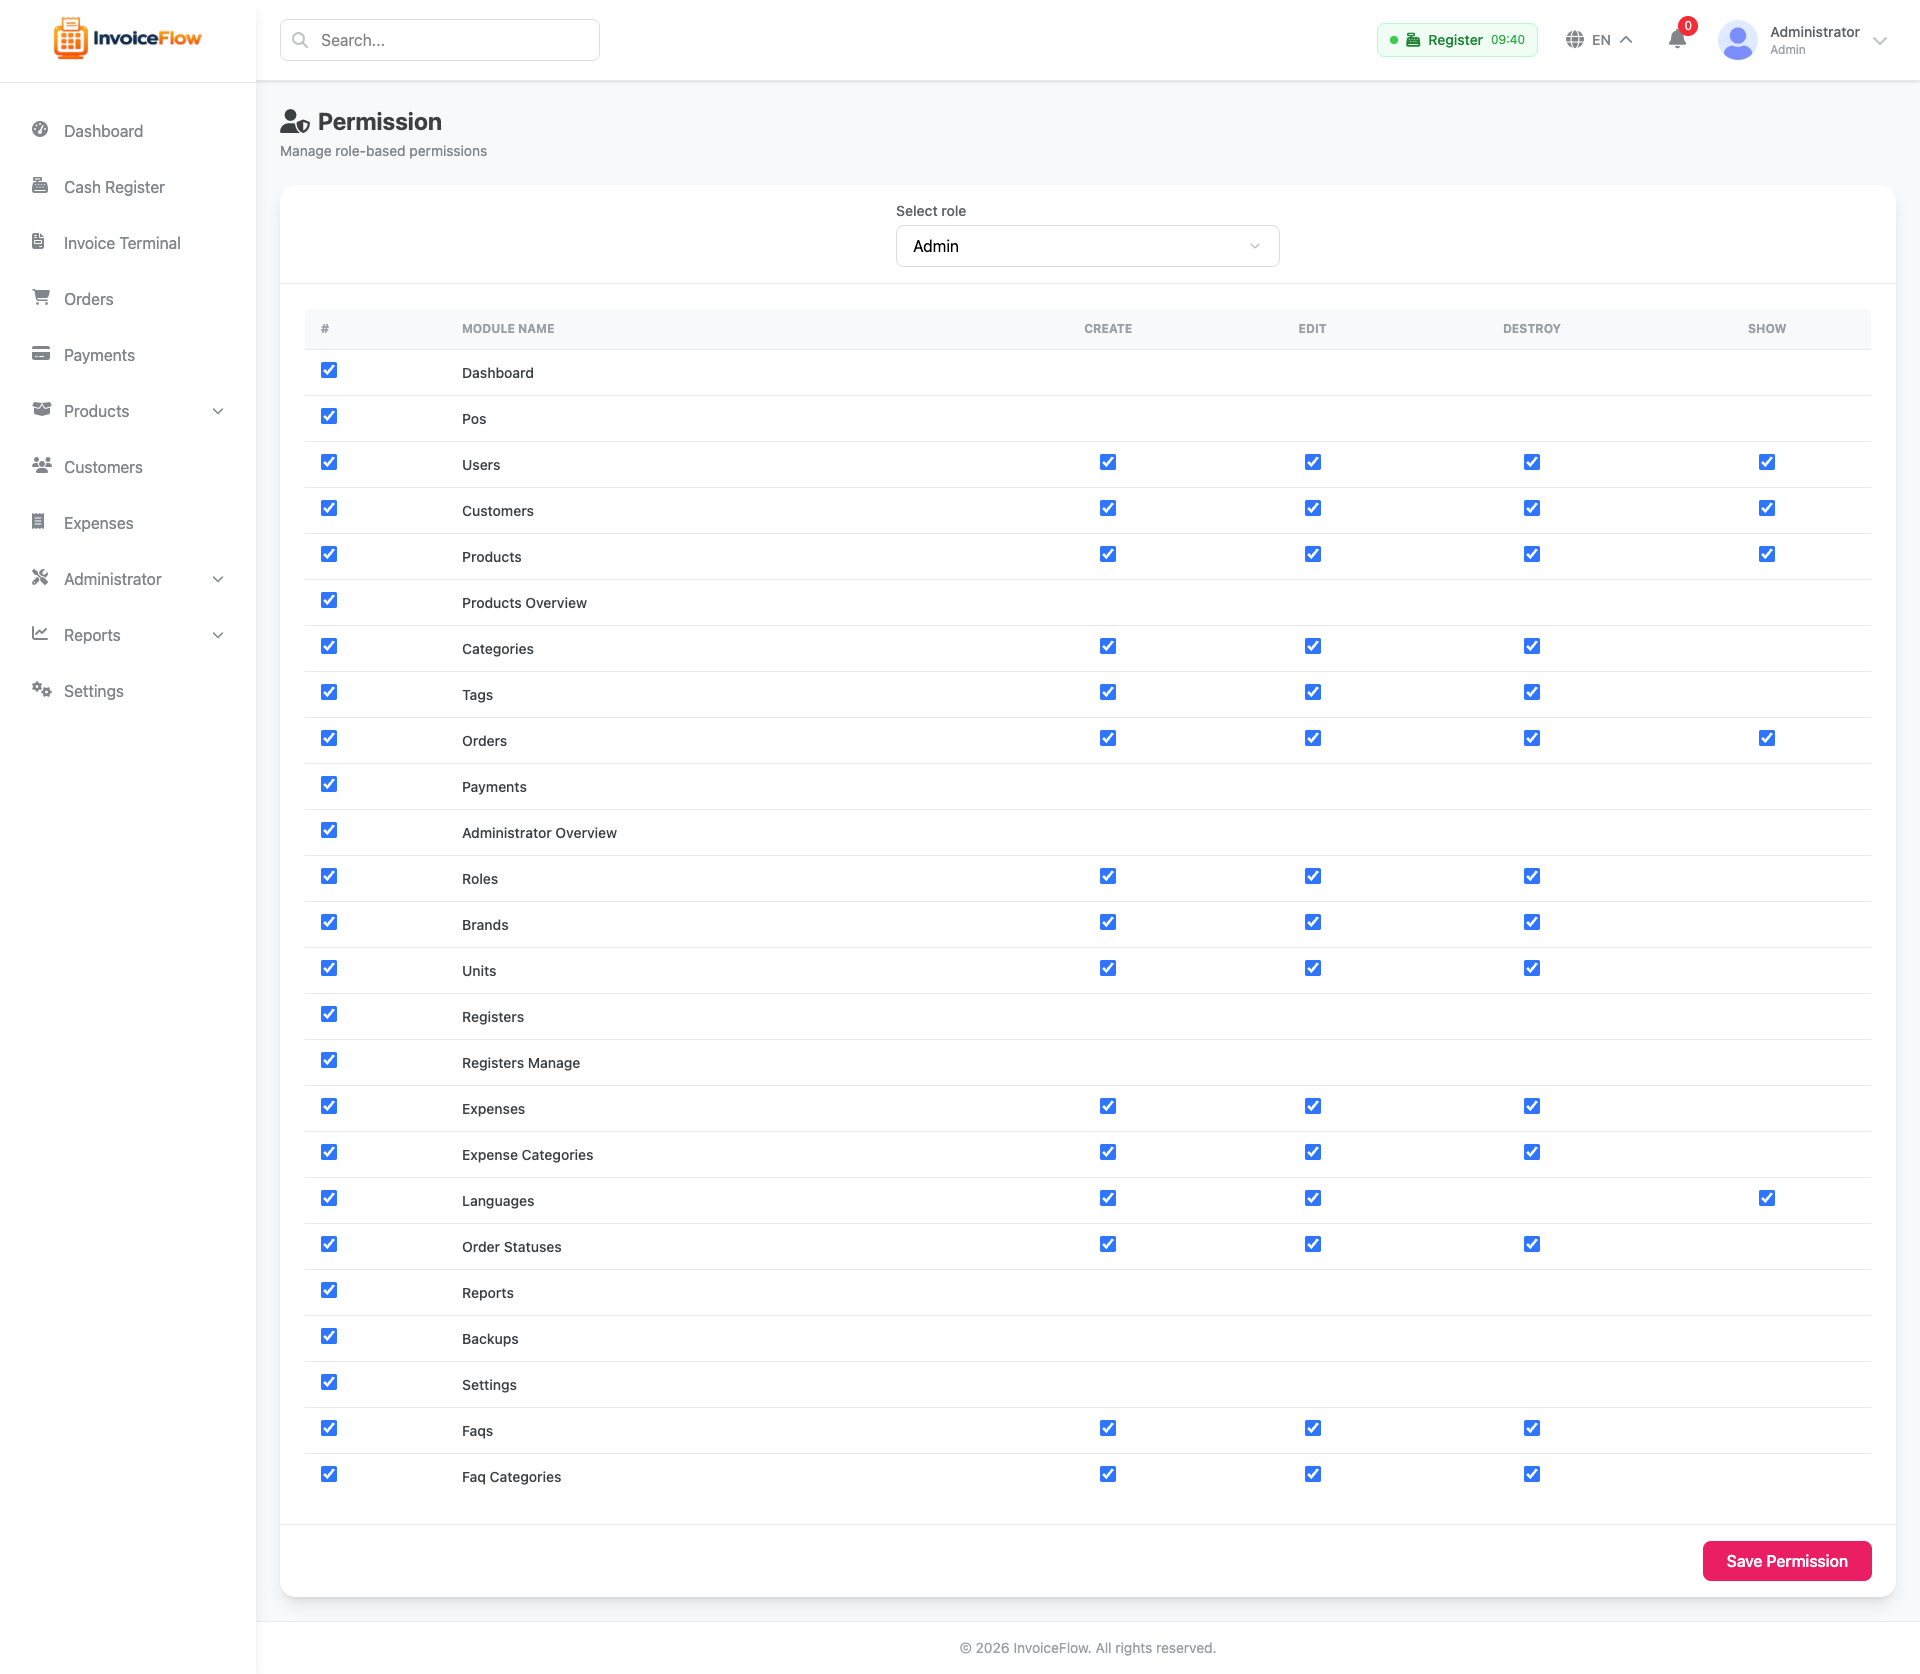Screen dimensions: 1920x1674
Task: Click the DESTROY column header
Action: click(x=1532, y=329)
